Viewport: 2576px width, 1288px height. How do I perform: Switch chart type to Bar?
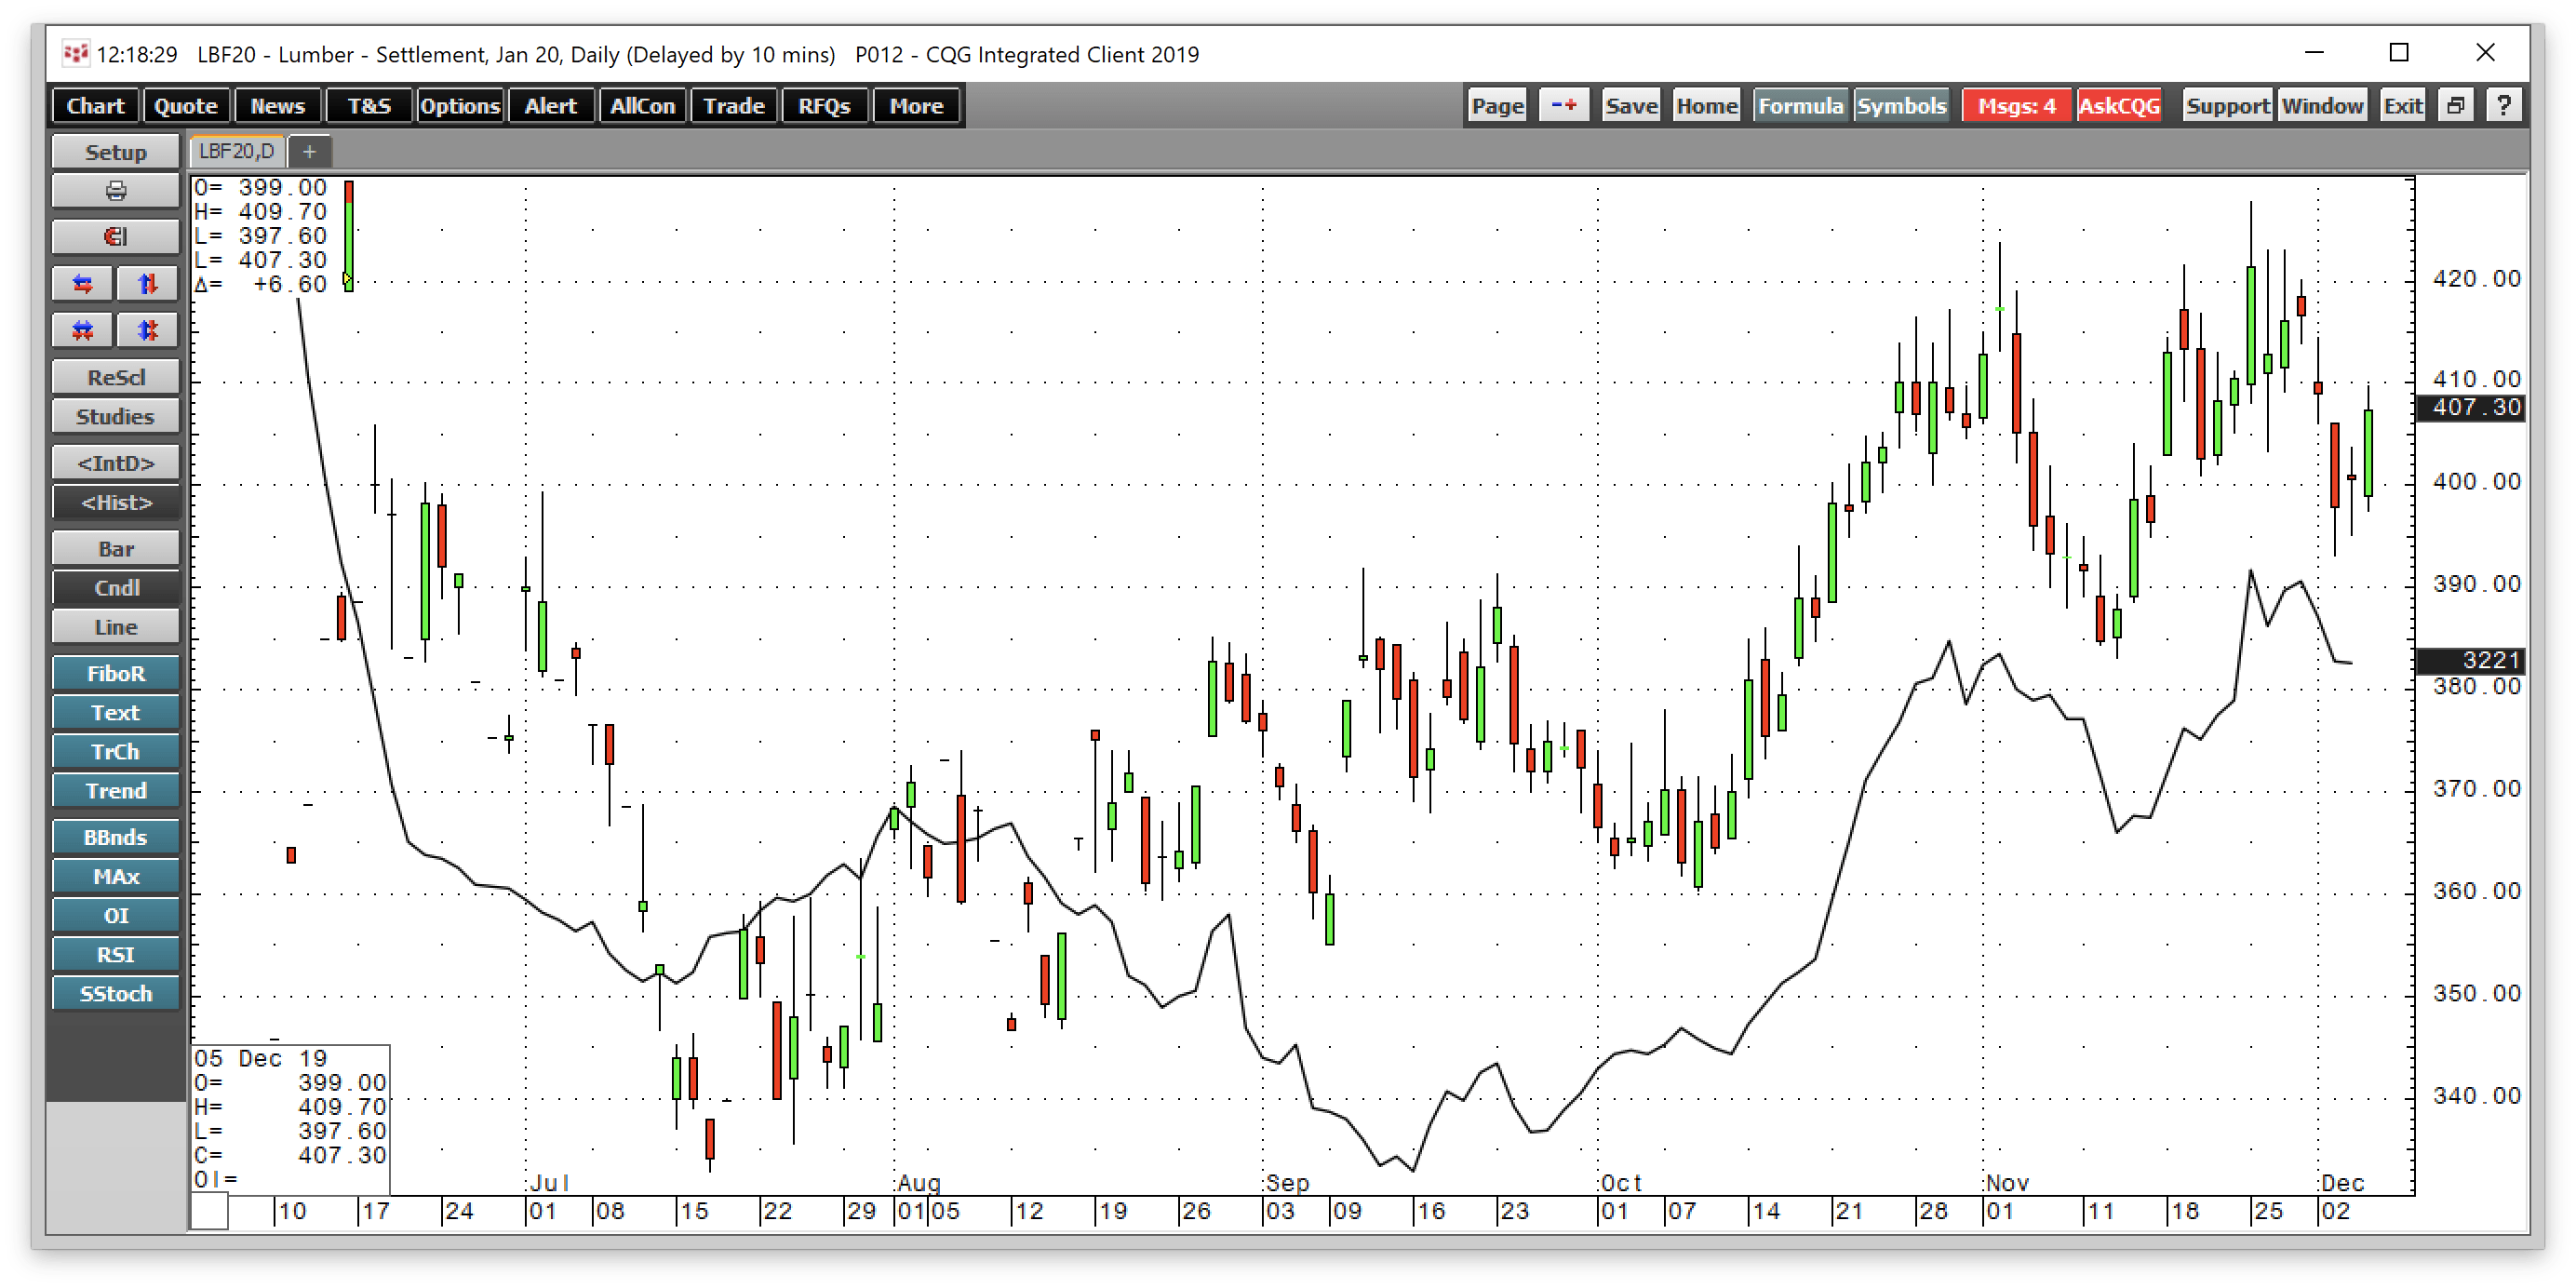pos(115,549)
